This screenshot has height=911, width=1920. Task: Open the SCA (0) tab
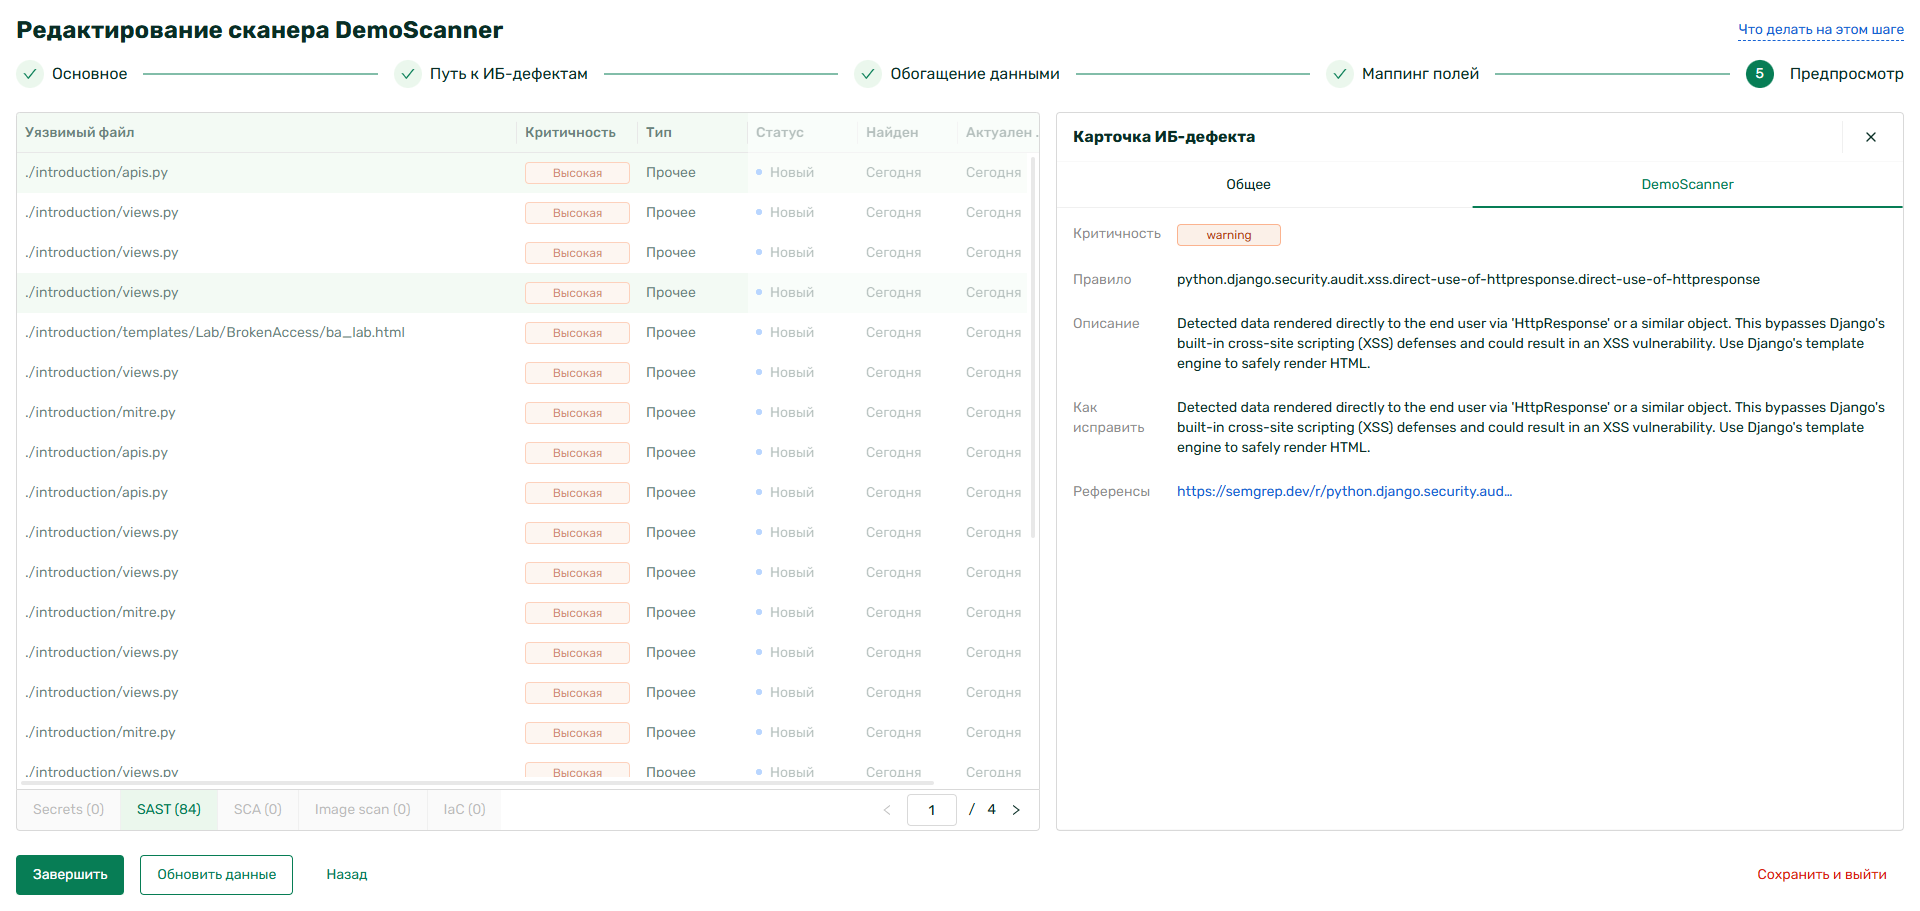tap(258, 810)
